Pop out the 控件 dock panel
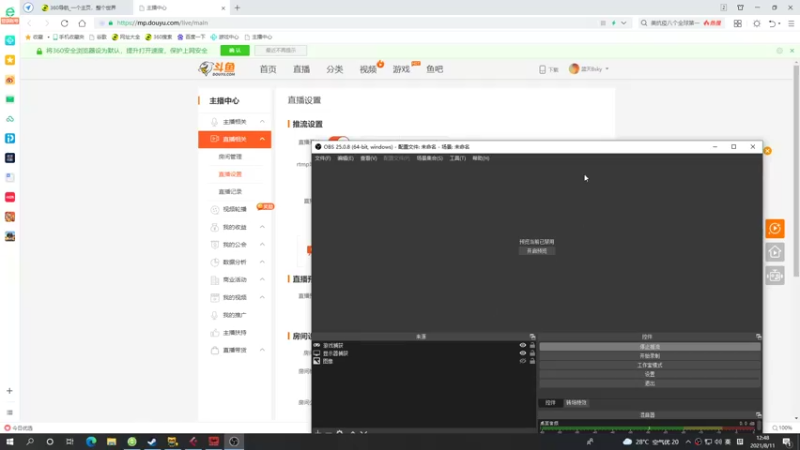The width and height of the screenshot is (800, 450). tap(758, 337)
